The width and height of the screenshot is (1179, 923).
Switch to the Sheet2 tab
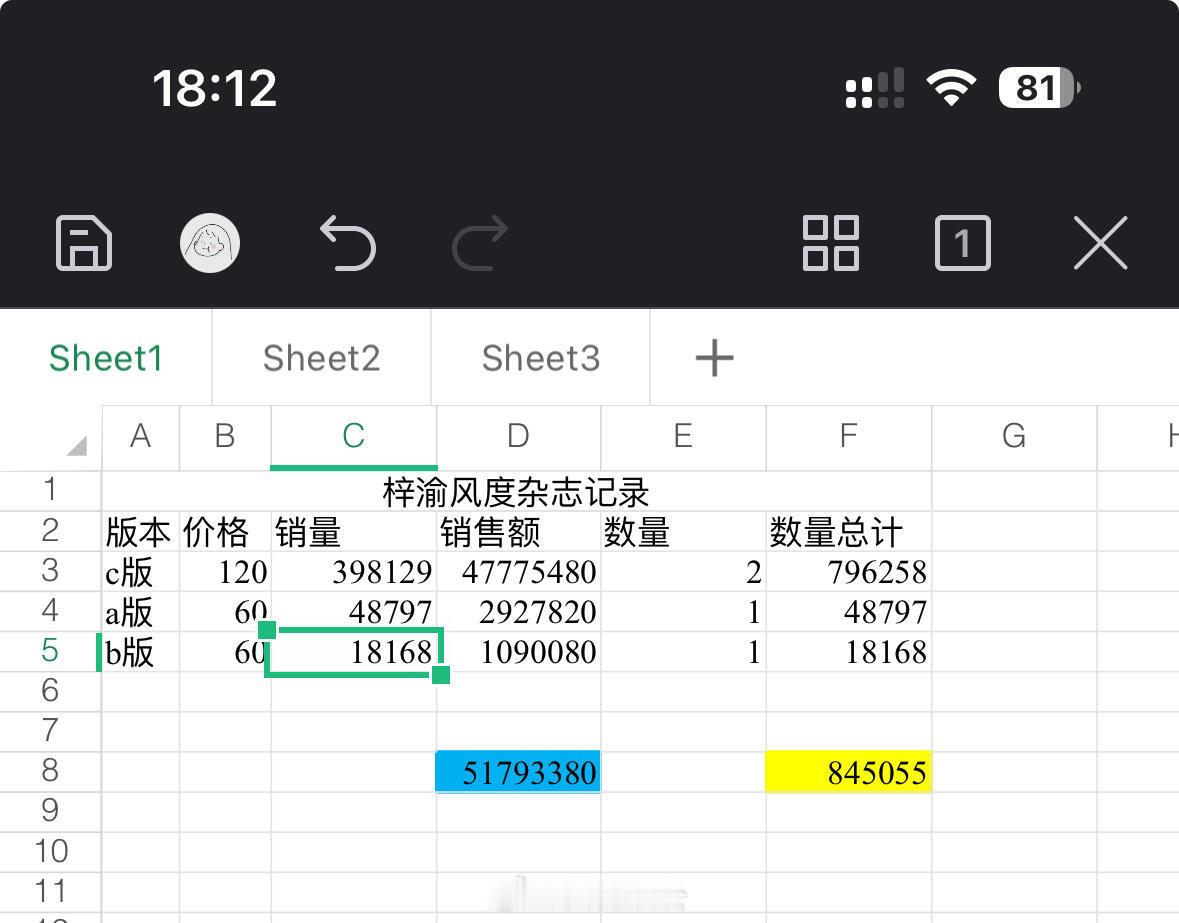tap(322, 358)
